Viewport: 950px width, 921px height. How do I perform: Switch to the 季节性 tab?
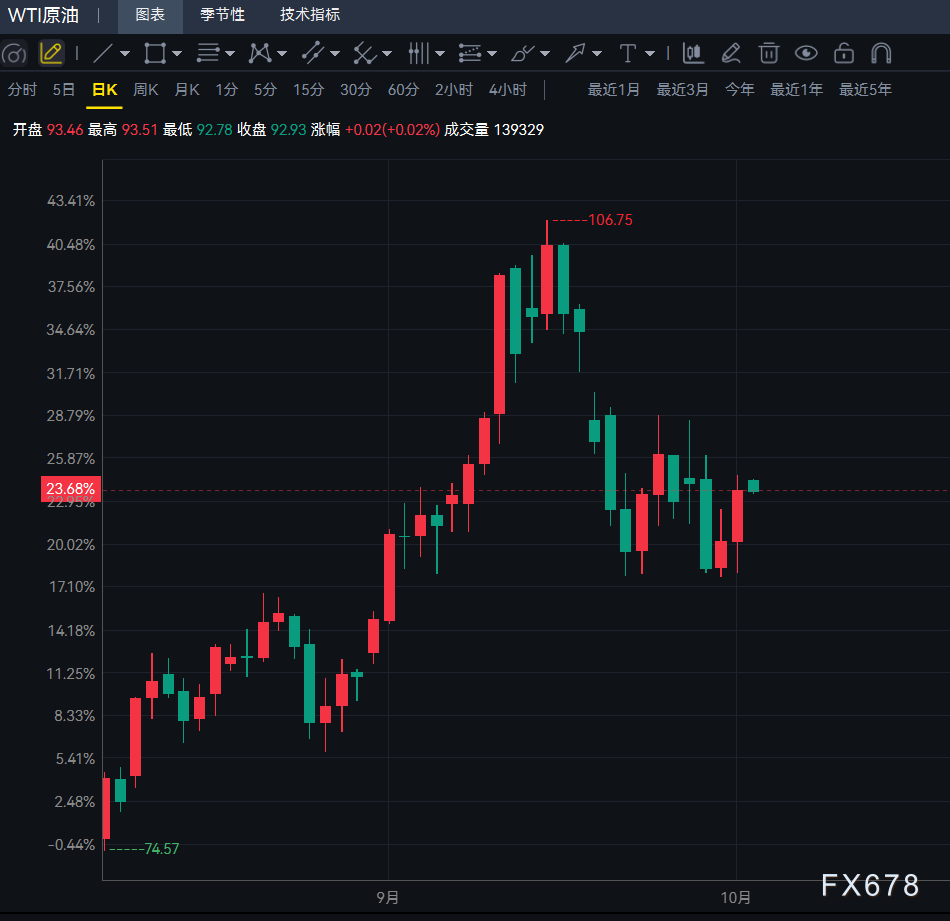point(222,15)
